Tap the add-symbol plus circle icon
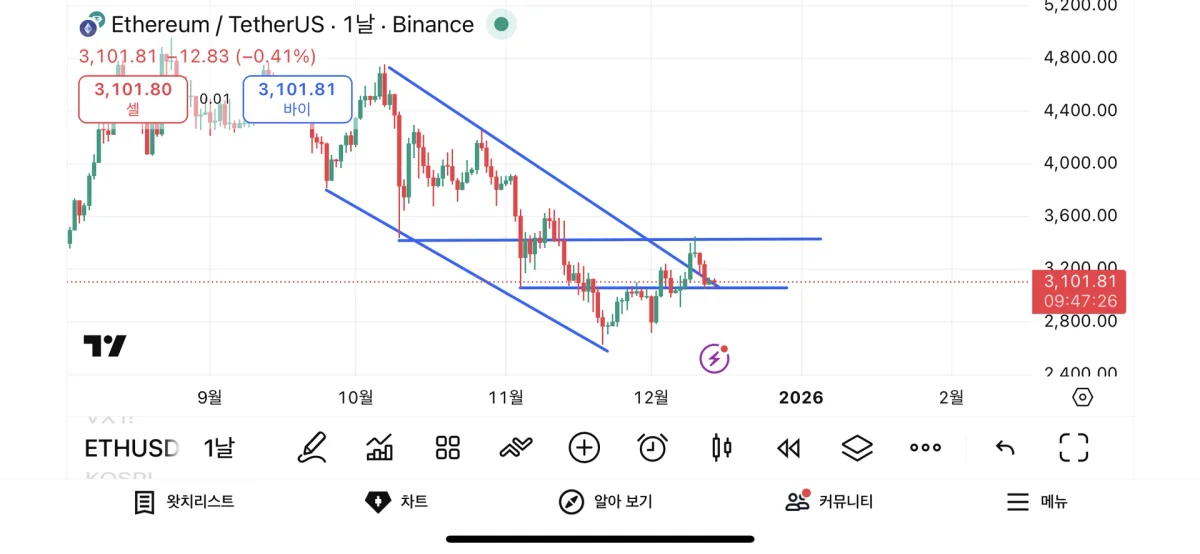 tap(584, 447)
